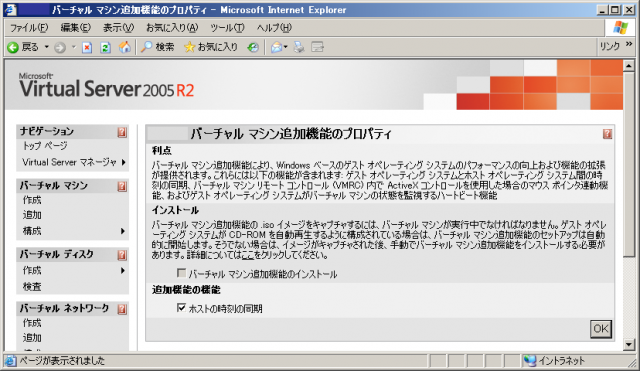Click the Internet Explorer icon in the title bar
The width and height of the screenshot is (640, 371).
(10, 9)
